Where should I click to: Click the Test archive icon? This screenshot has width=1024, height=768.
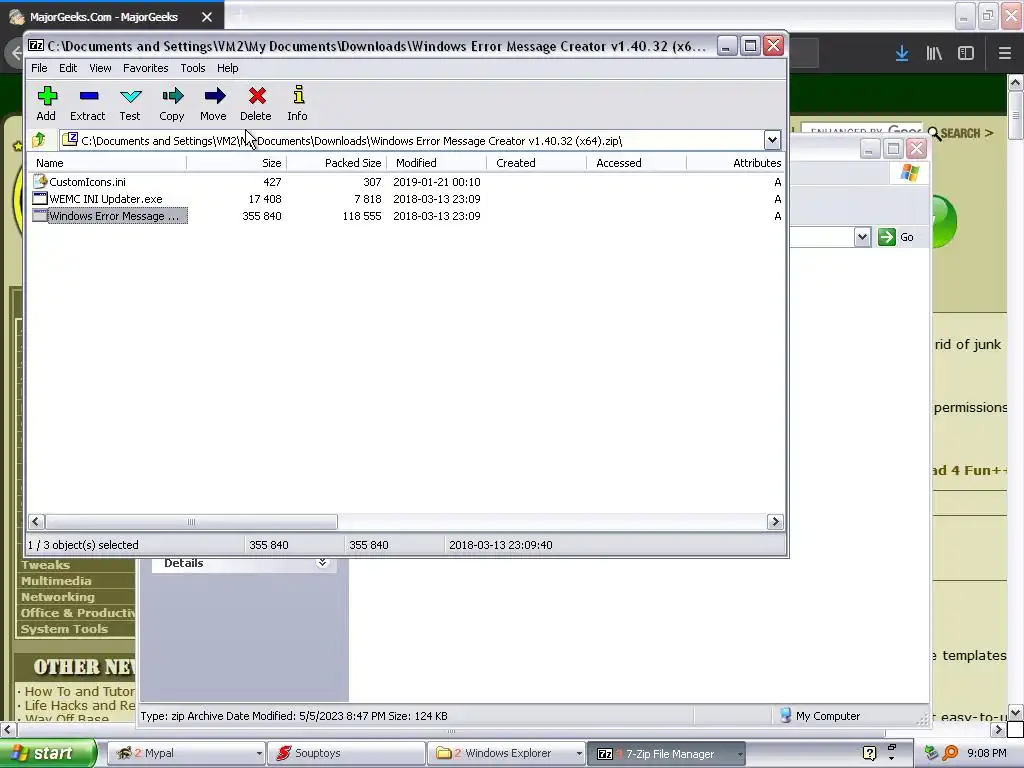(x=131, y=96)
